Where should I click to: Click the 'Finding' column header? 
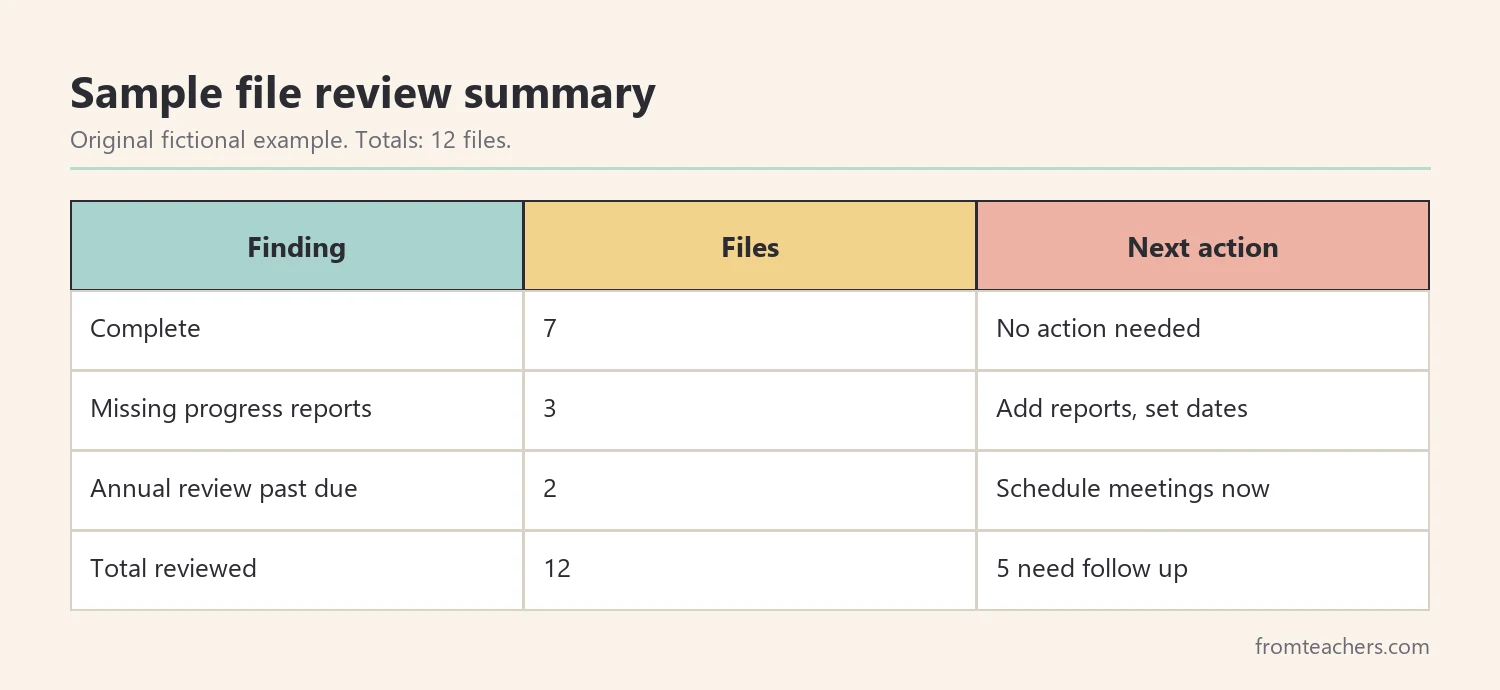tap(297, 246)
